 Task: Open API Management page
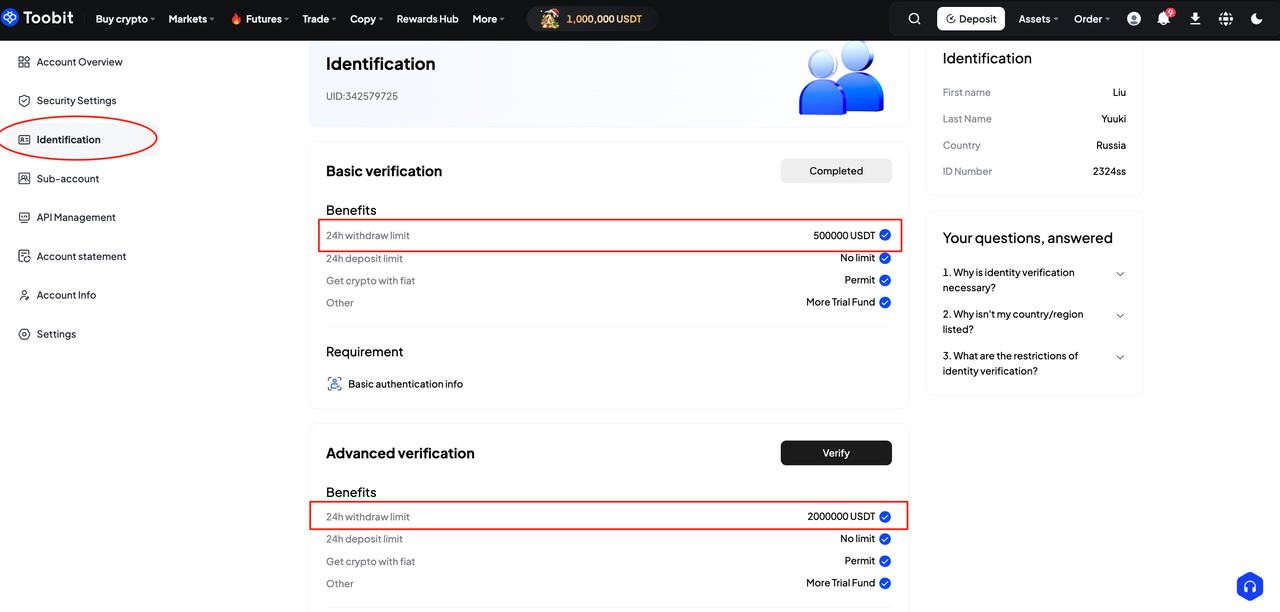(76, 217)
